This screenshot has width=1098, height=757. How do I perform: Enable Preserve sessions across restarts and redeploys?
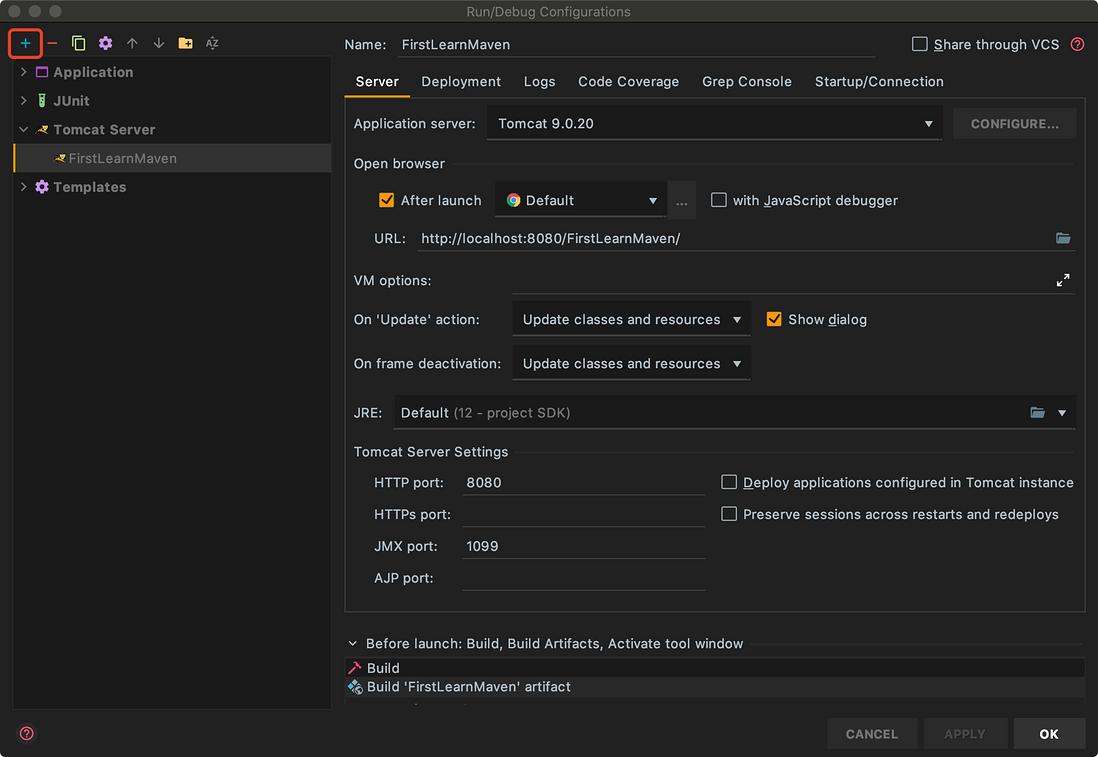coord(729,514)
